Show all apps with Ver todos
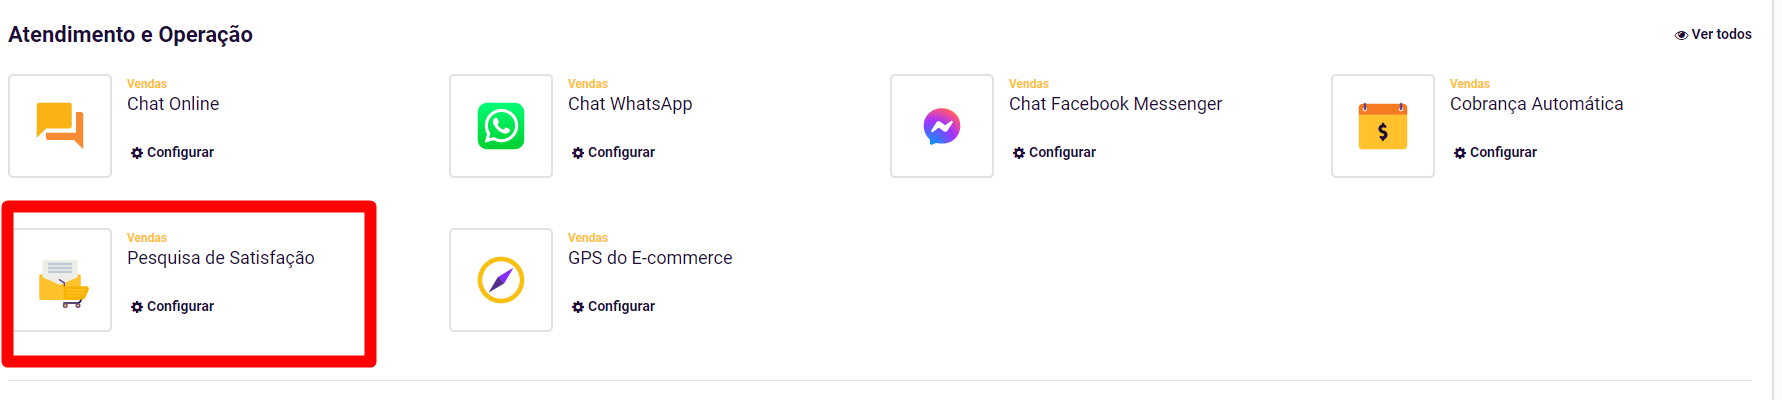 coord(1714,34)
